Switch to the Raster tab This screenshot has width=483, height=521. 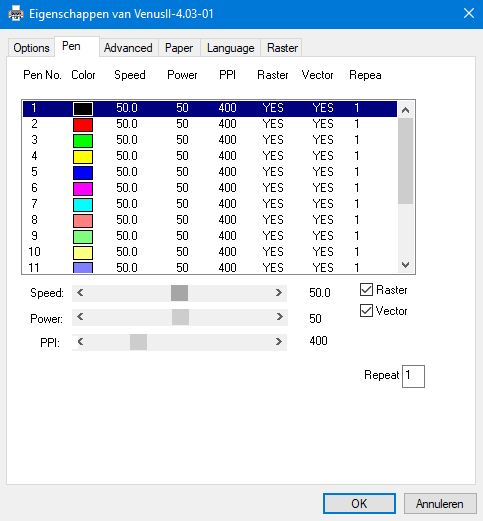coord(282,48)
